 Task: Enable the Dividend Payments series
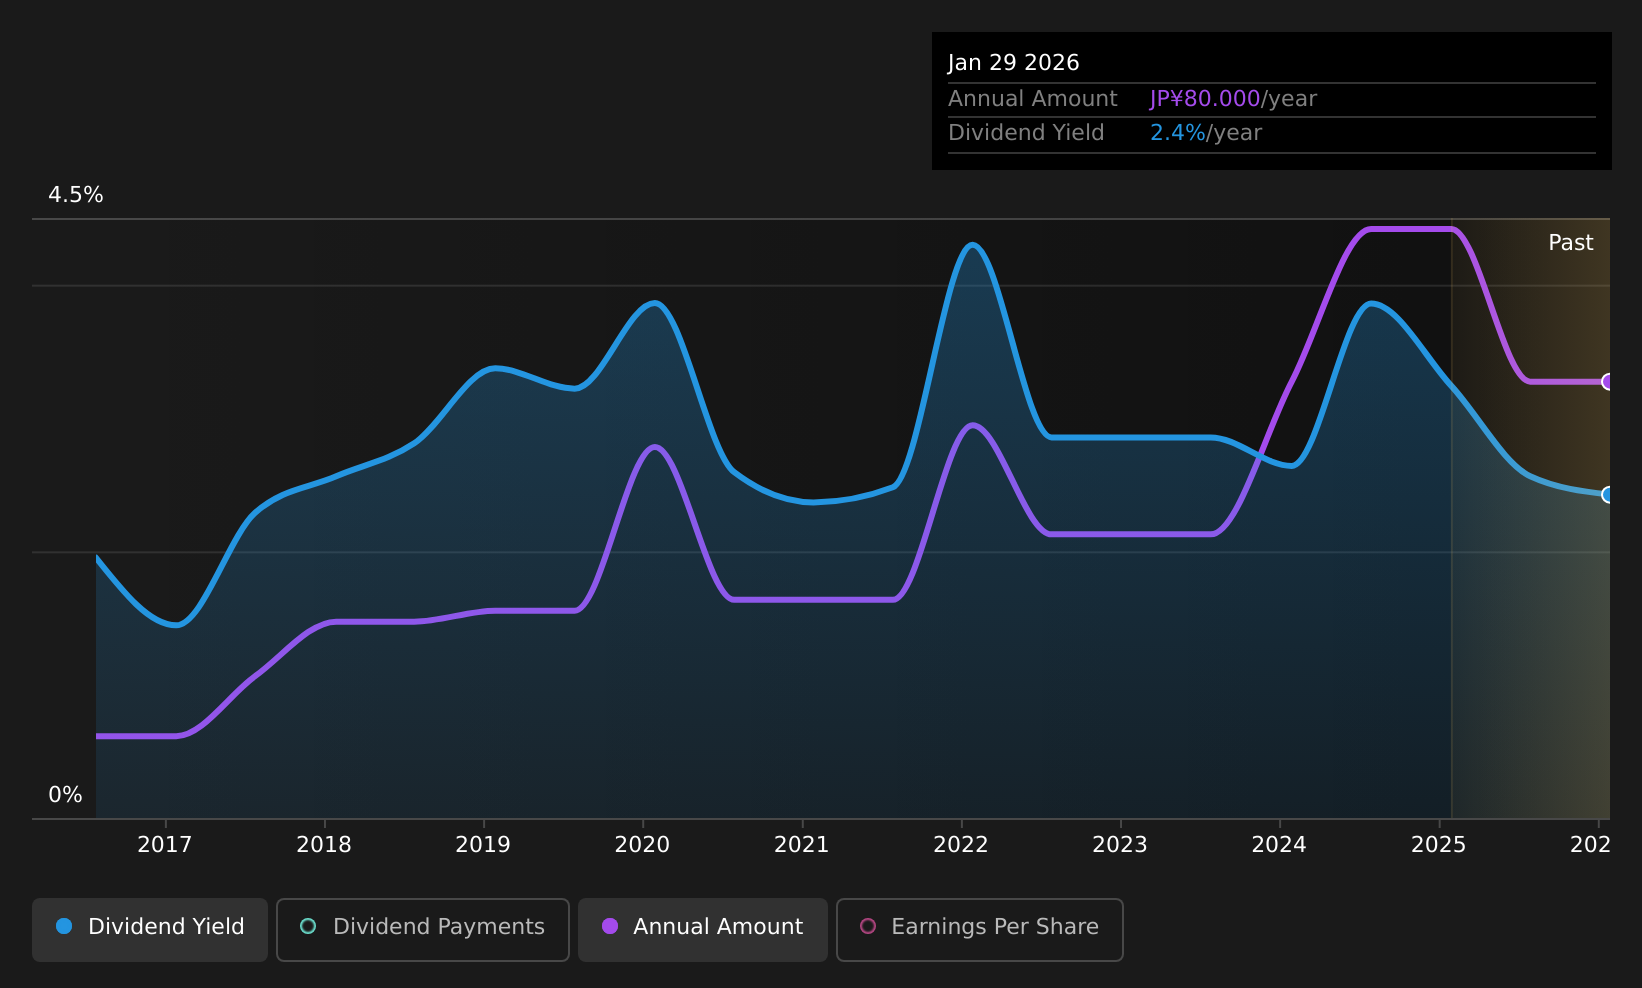pyautogui.click(x=423, y=929)
